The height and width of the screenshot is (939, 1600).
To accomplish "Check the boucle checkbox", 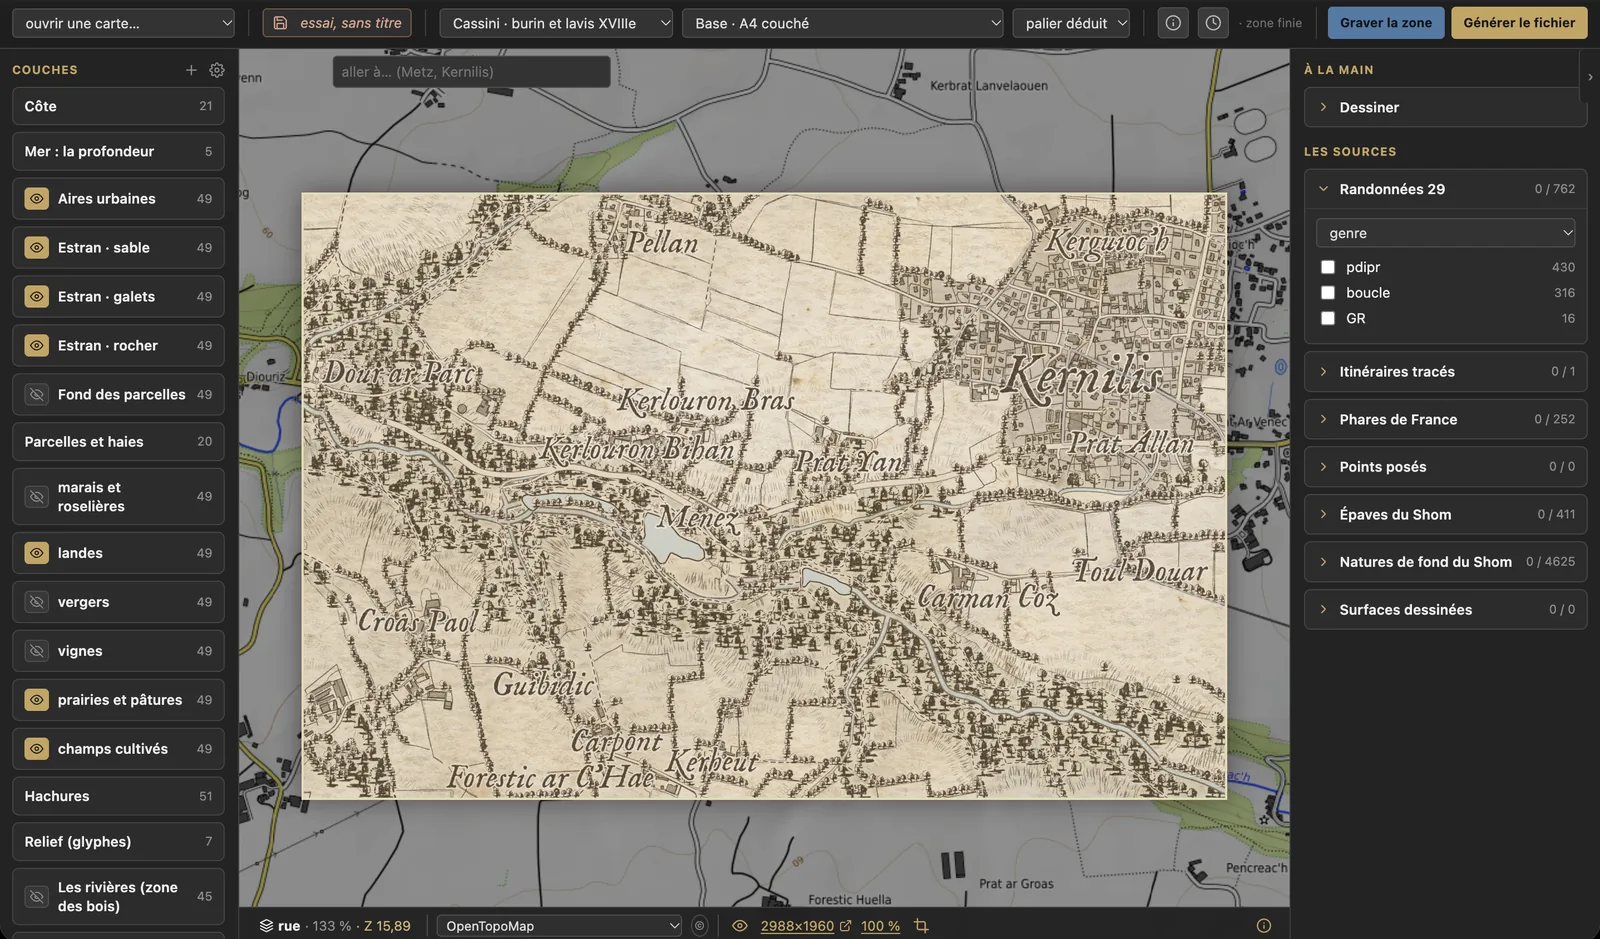I will [1328, 293].
